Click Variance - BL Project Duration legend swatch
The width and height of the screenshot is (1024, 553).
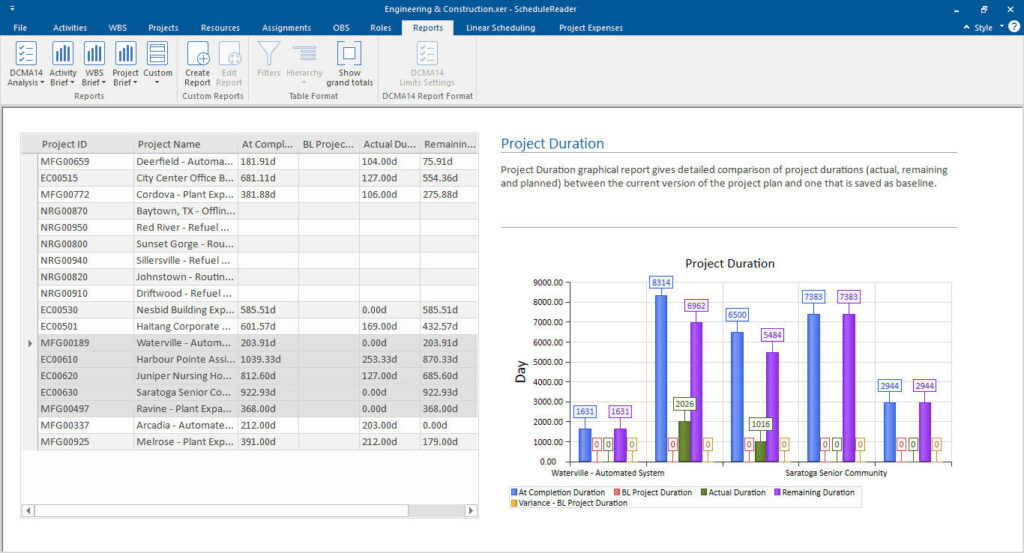[x=514, y=503]
